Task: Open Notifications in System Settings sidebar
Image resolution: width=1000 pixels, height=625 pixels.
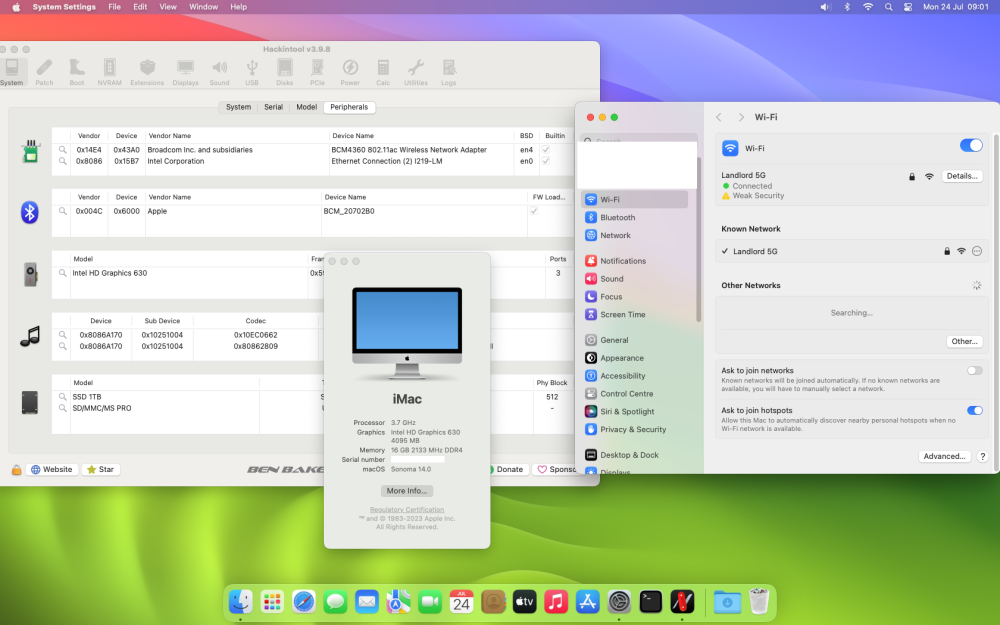Action: pyautogui.click(x=635, y=261)
